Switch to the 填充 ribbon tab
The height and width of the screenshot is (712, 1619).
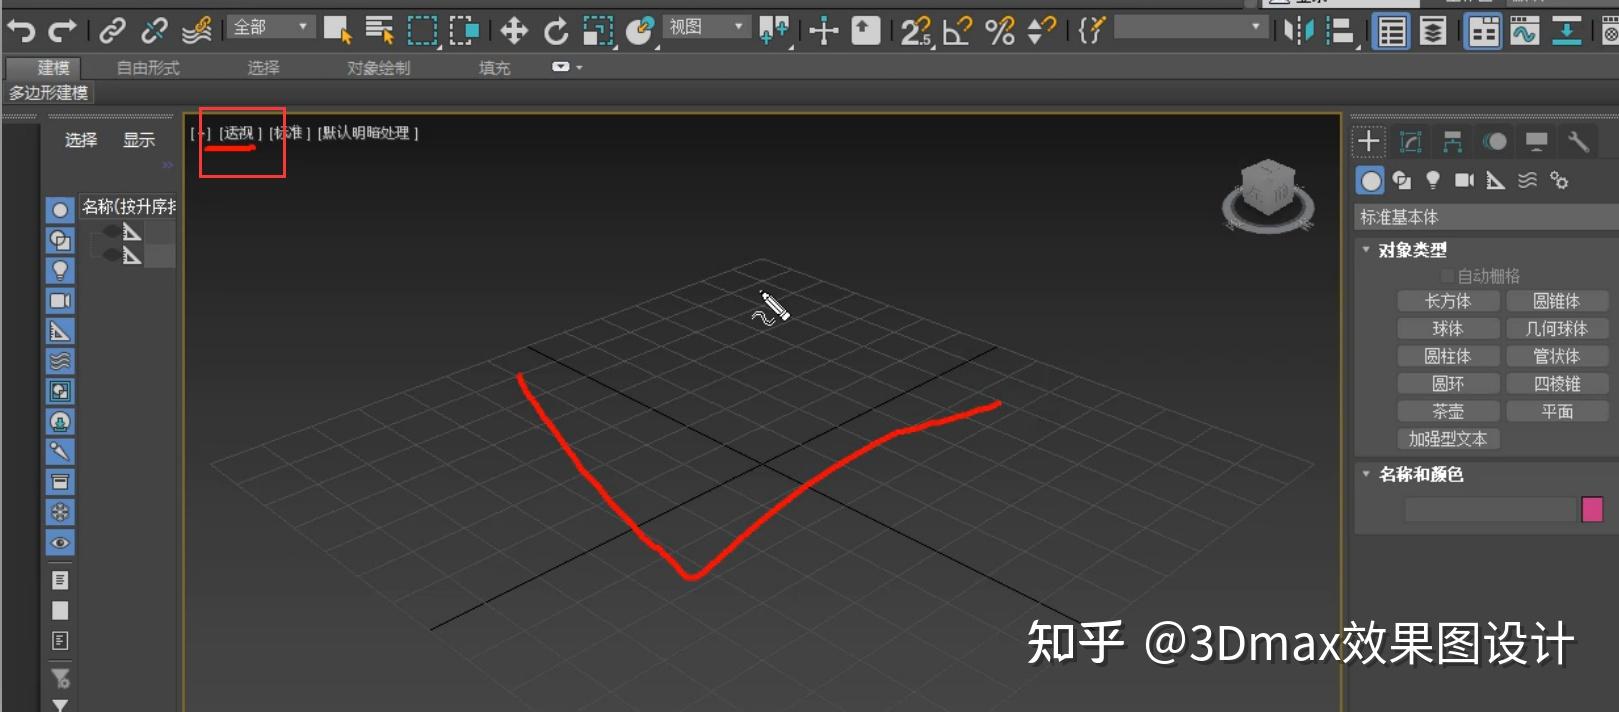click(x=494, y=67)
